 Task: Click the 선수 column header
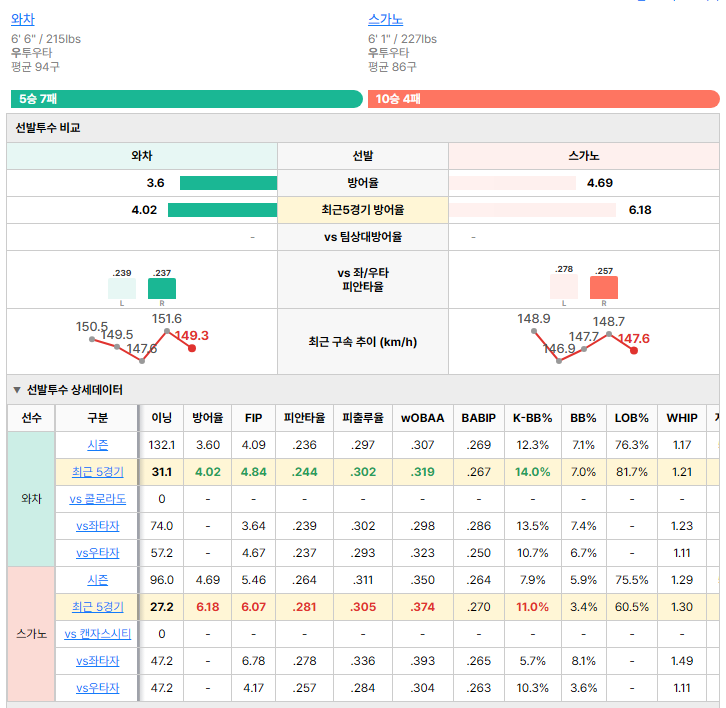coord(31,418)
